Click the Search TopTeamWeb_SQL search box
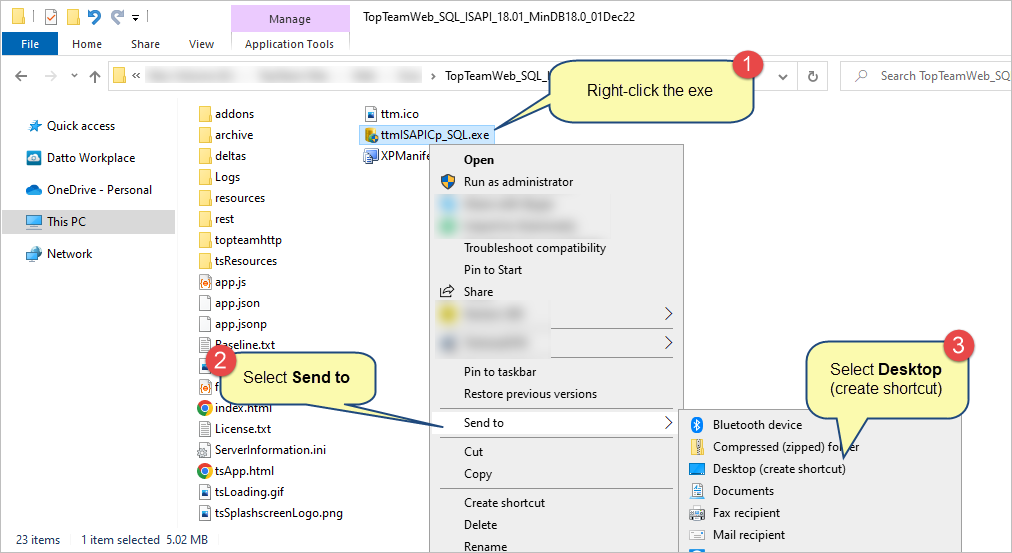Viewport: 1012px width, 553px height. coord(926,76)
